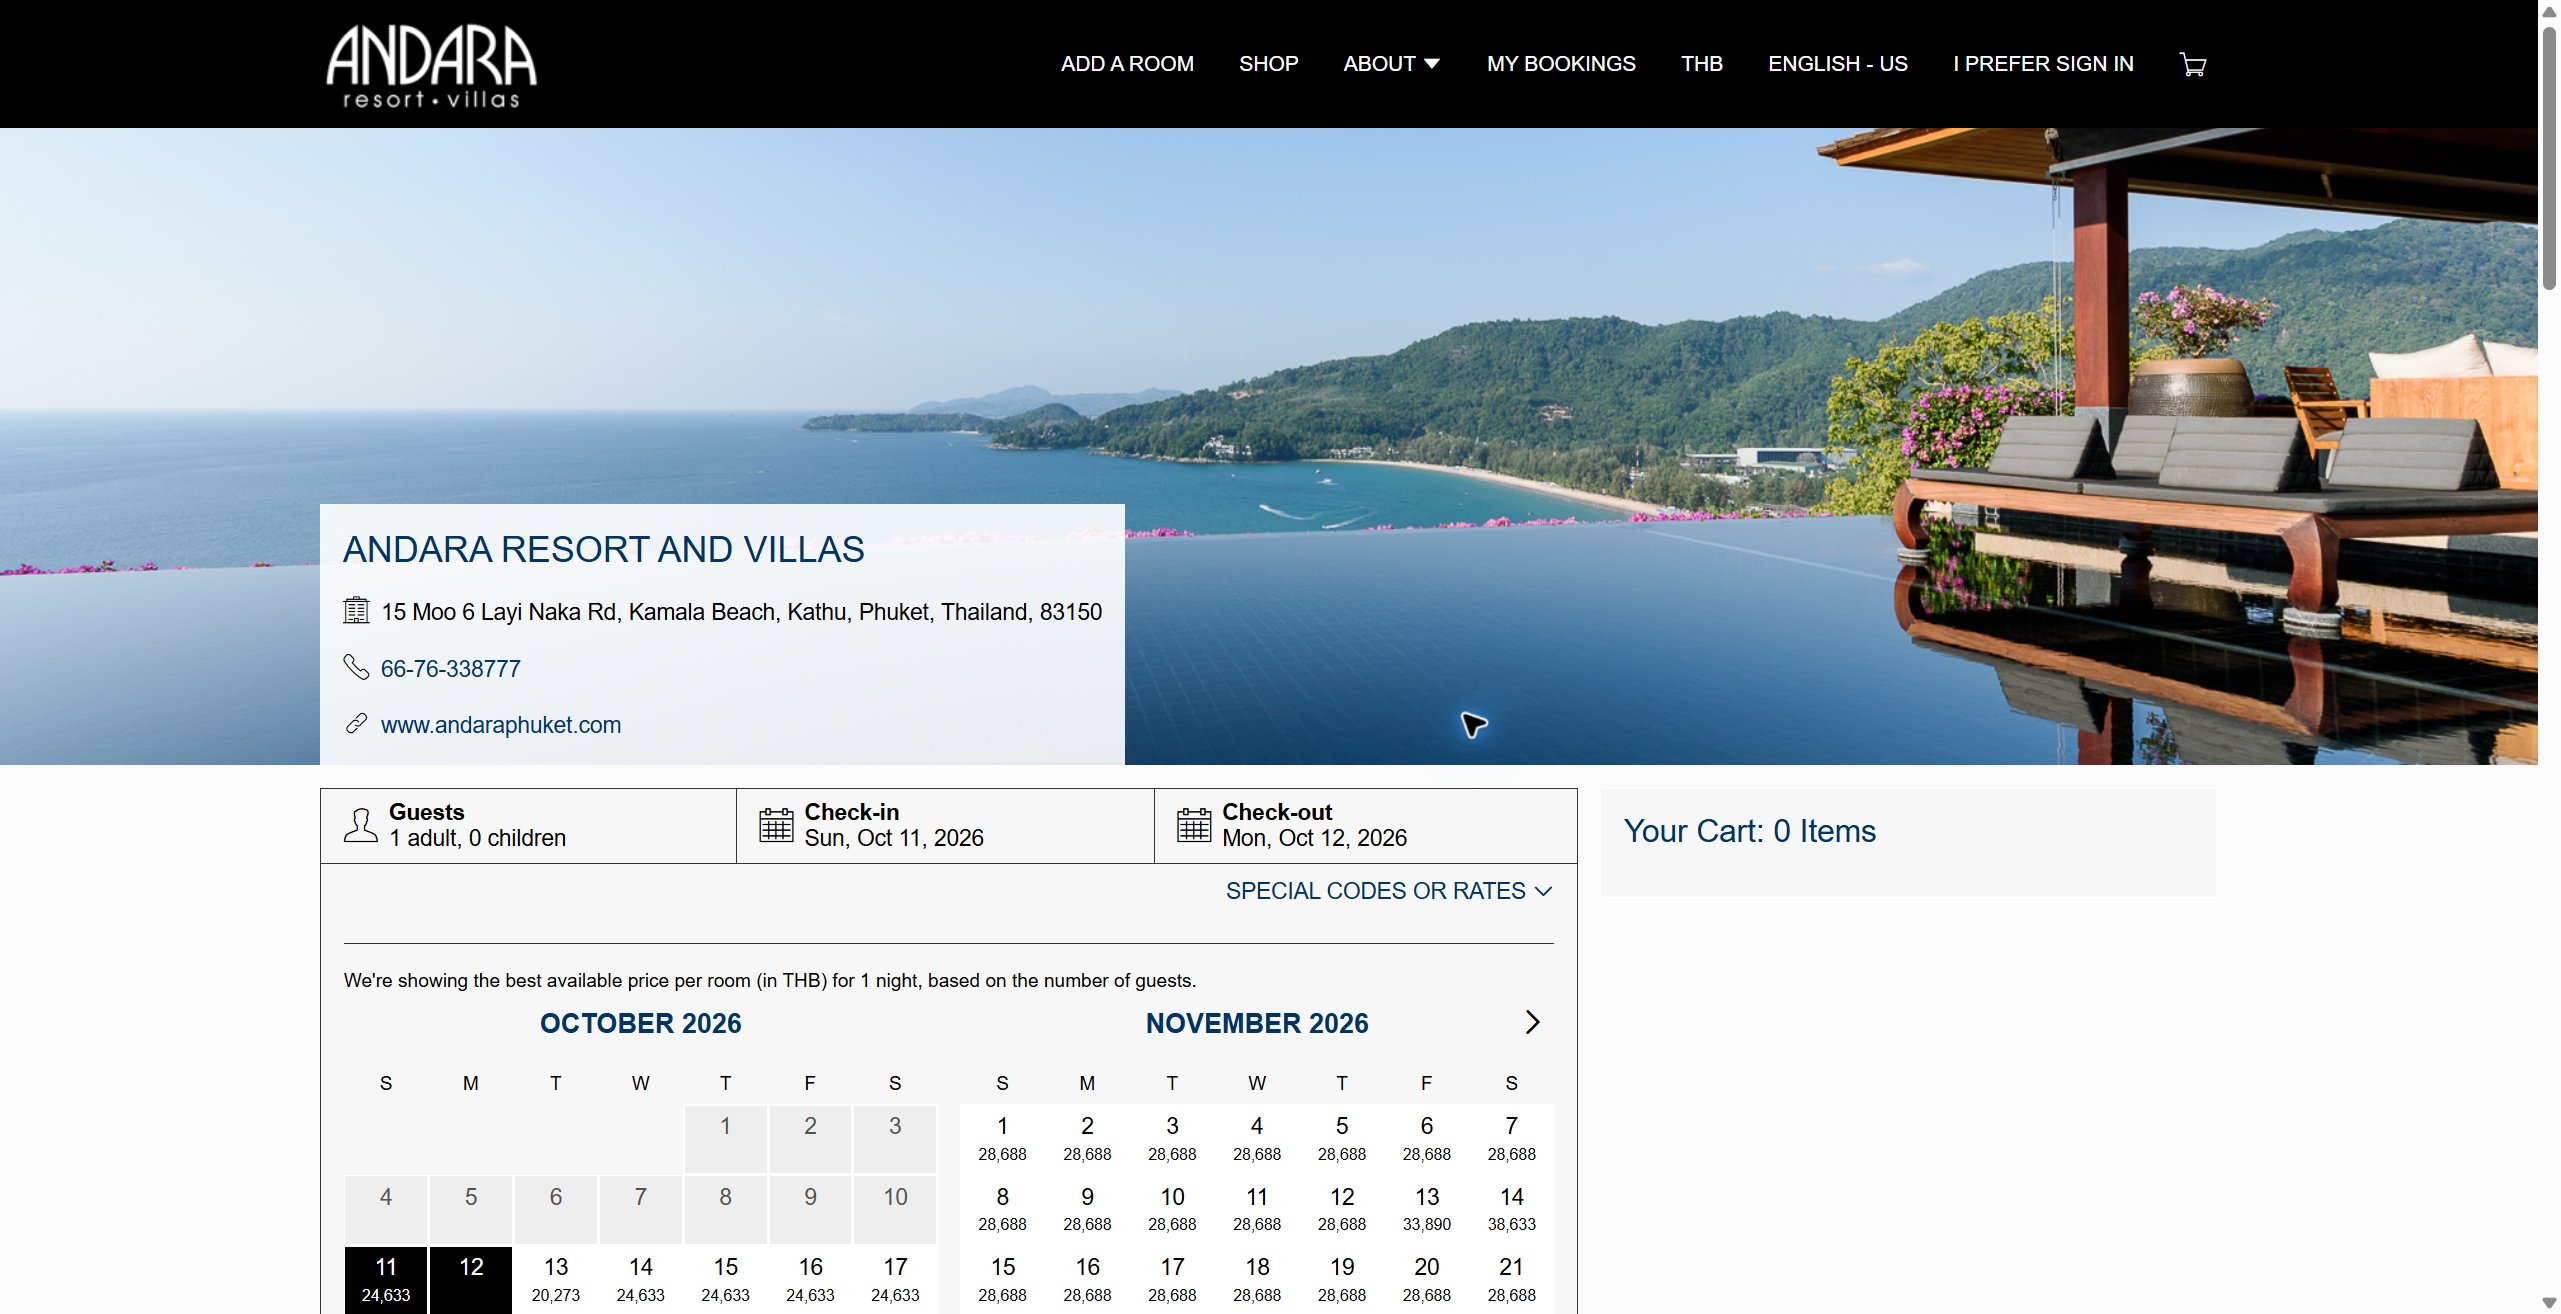
Task: Click the Check-in calendar icon
Action: point(776,825)
